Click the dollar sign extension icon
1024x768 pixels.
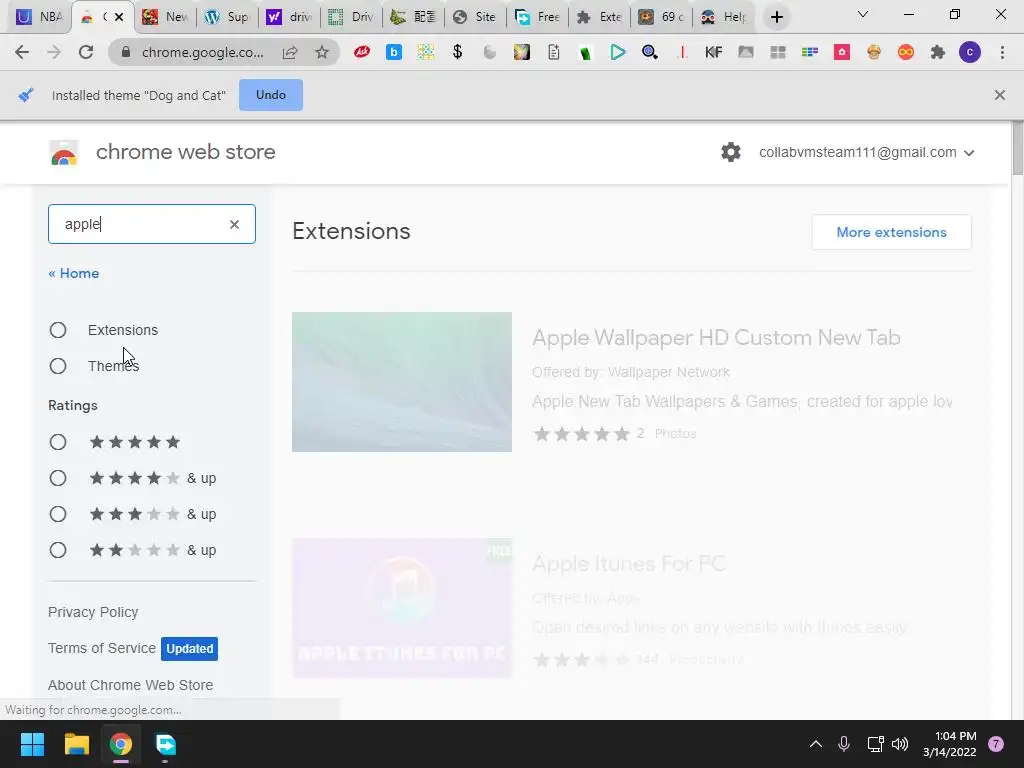point(457,52)
